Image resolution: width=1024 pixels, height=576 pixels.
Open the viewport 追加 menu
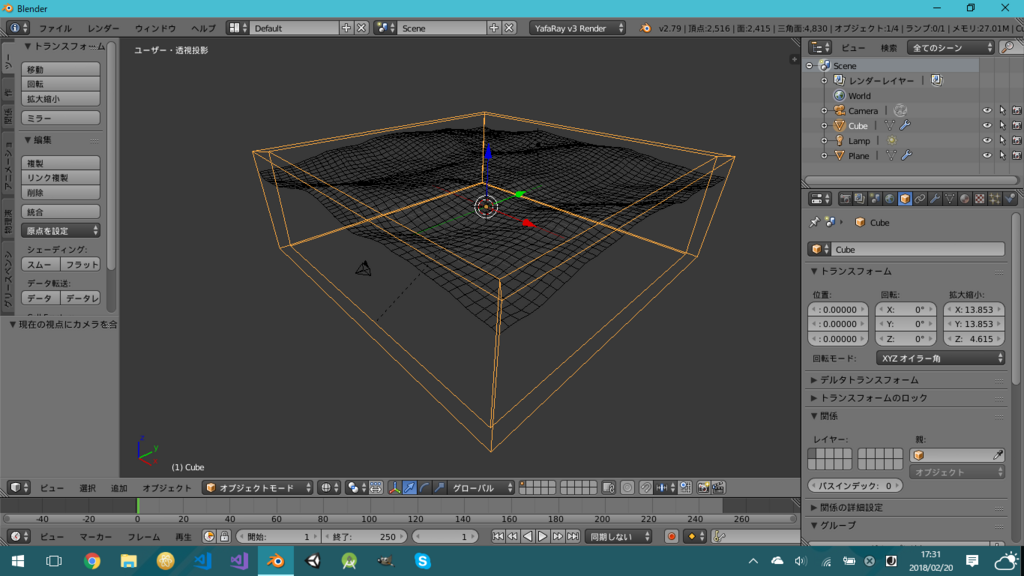pyautogui.click(x=119, y=488)
